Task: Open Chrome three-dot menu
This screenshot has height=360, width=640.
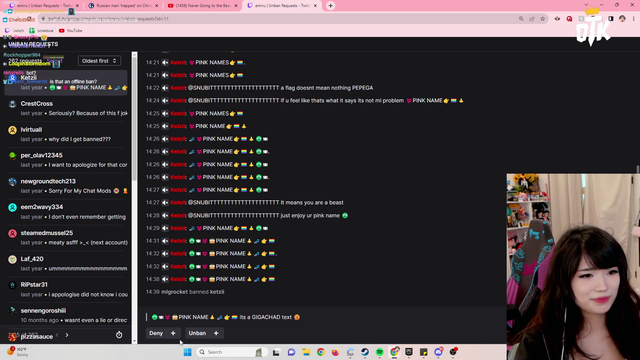Action: pos(633,19)
